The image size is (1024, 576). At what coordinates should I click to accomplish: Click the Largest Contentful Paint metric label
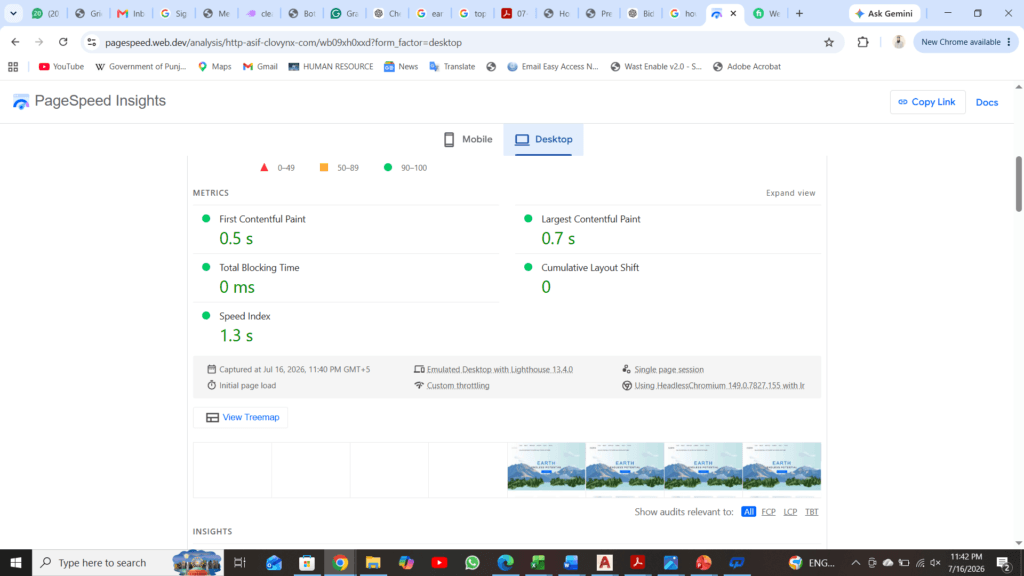tap(590, 219)
